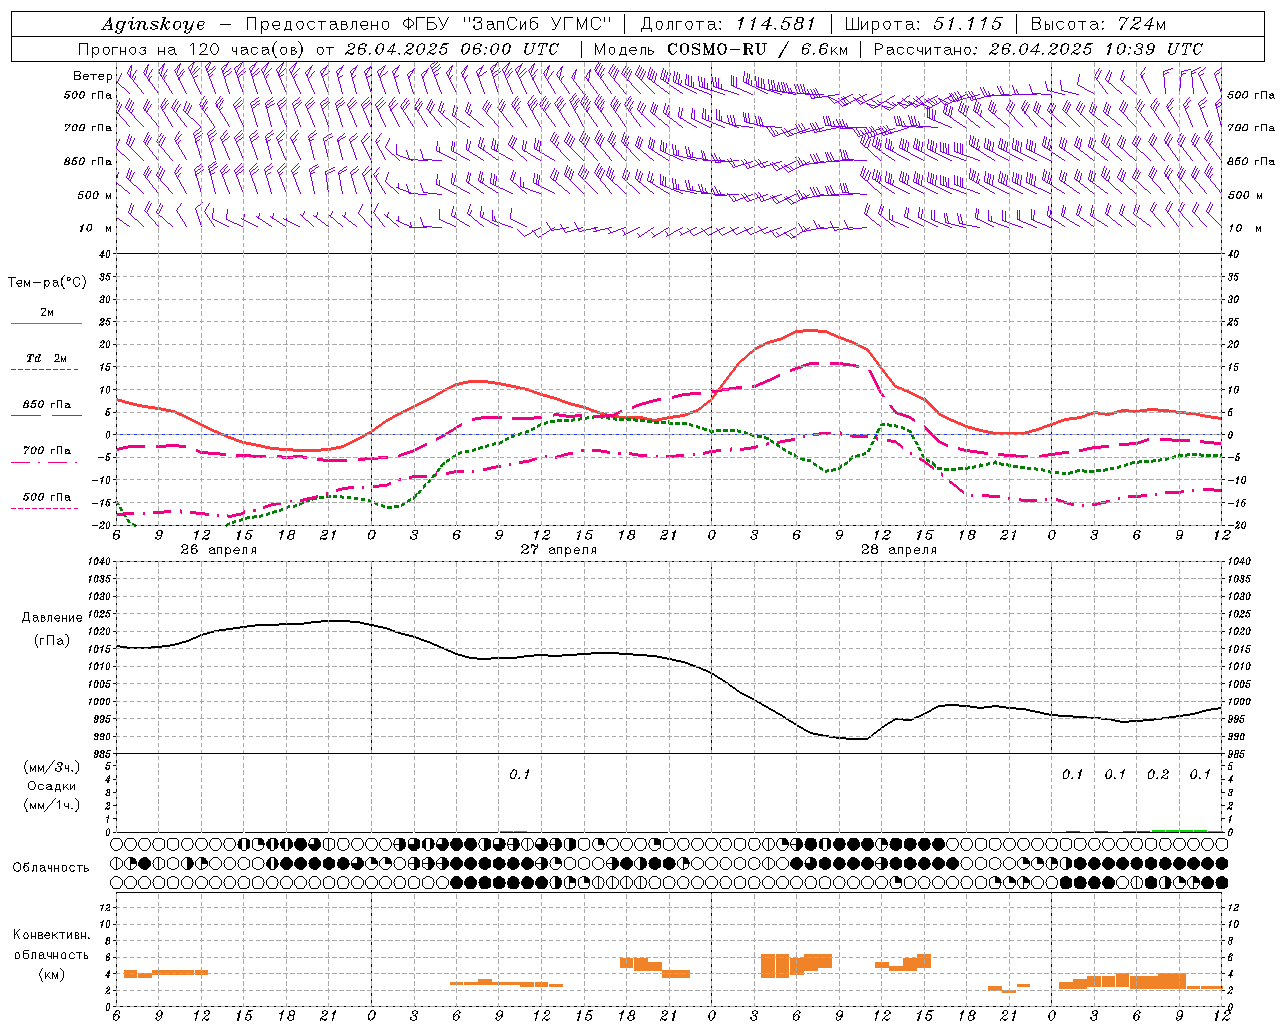Select the Широта: 51.115 header value
Viewport: 1280px width, 1024px height.
click(924, 24)
